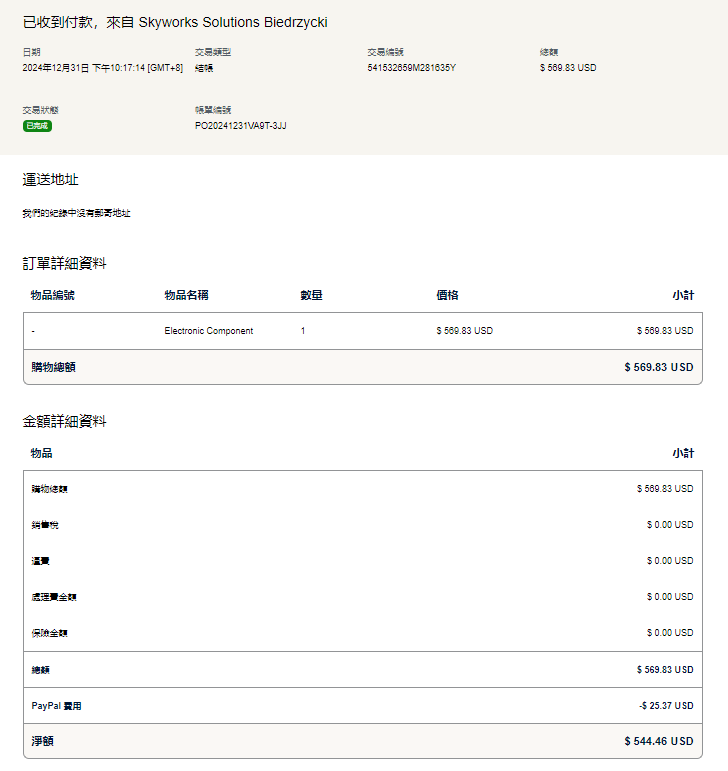Click the 物品名稱 column header
Viewport: 728px width, 771px height.
coord(186,295)
